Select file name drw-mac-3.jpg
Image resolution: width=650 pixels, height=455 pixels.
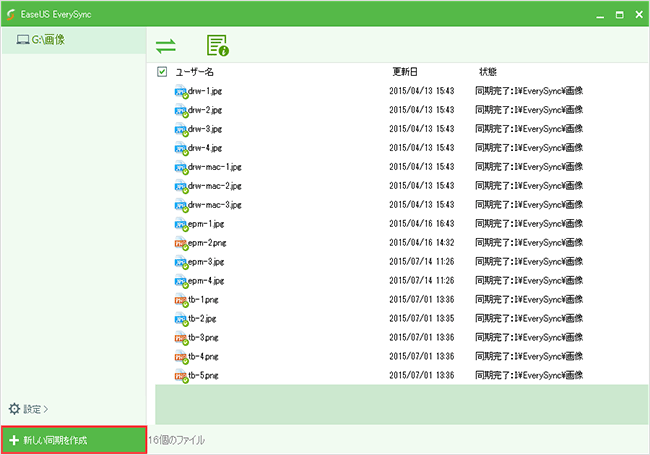[215, 205]
